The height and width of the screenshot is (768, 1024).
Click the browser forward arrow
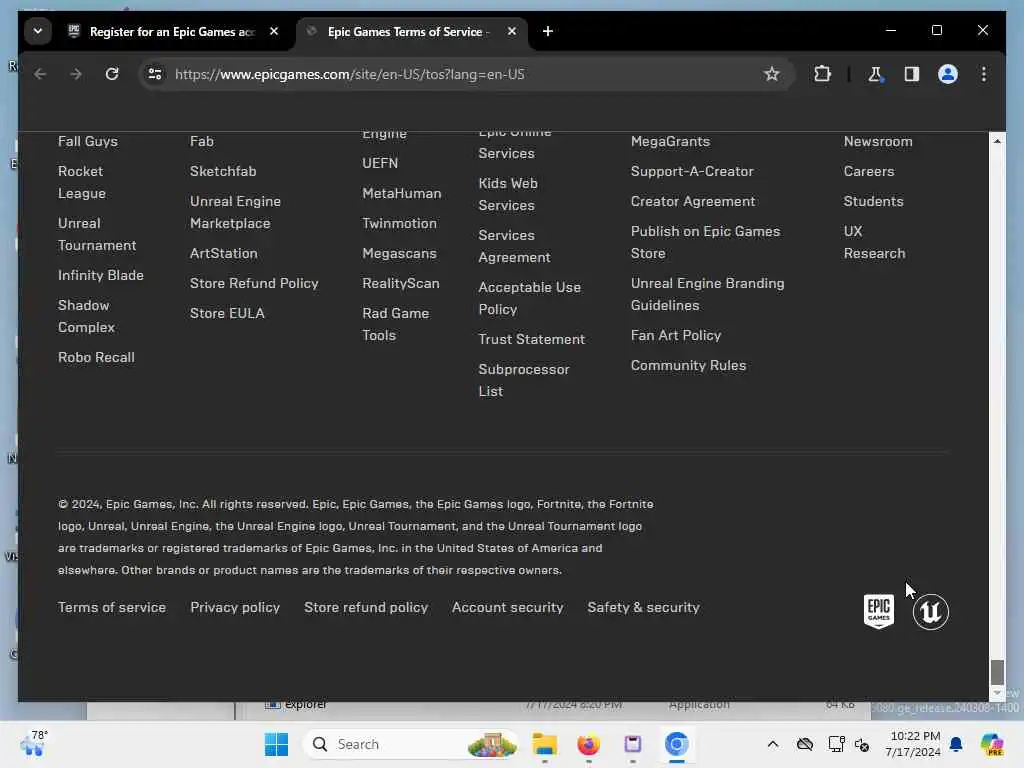click(76, 74)
